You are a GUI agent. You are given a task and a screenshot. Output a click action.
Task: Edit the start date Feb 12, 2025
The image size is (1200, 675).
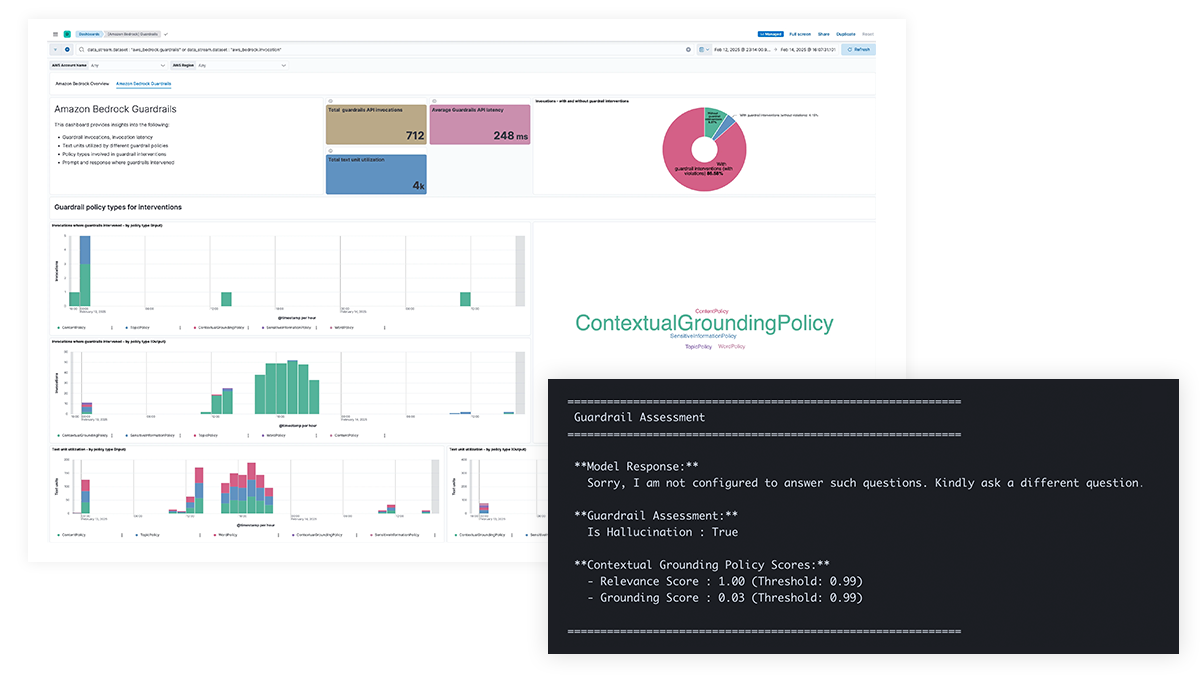pyautogui.click(x=742, y=49)
